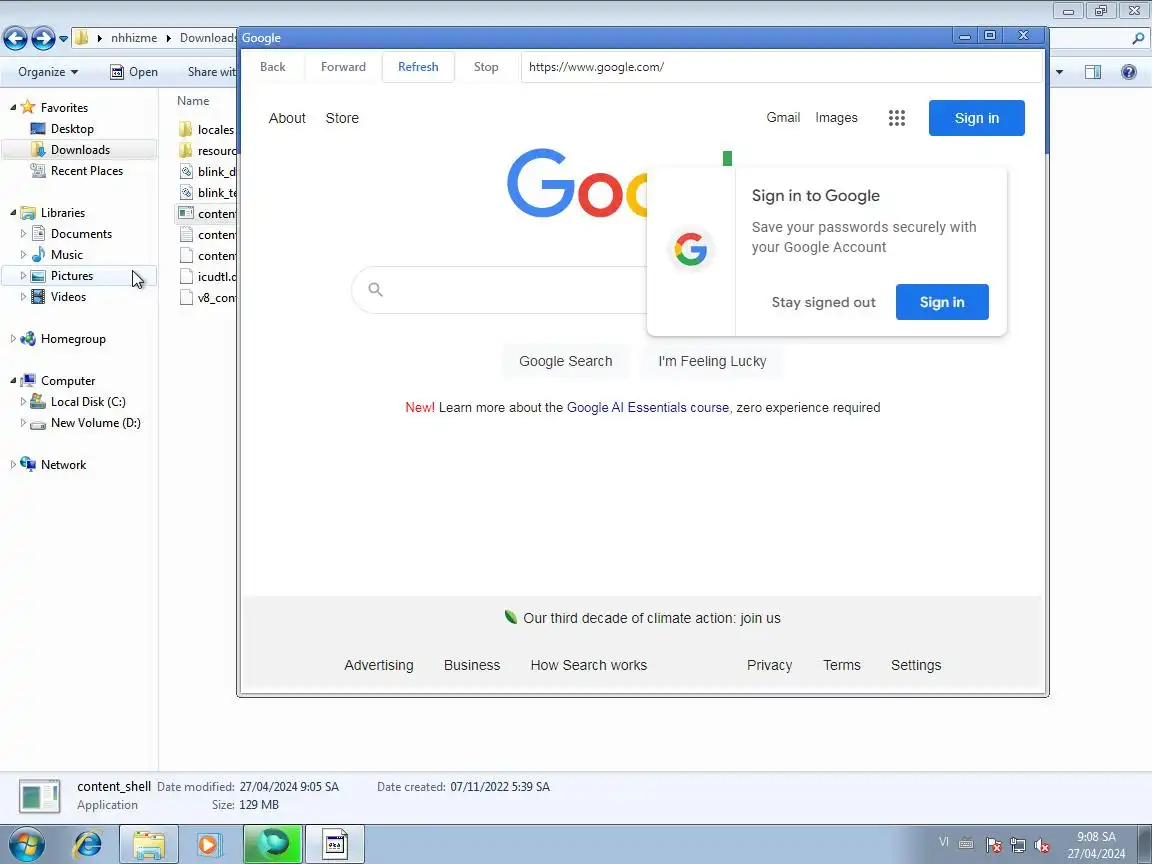
Task: Open the Images link
Action: (x=836, y=118)
